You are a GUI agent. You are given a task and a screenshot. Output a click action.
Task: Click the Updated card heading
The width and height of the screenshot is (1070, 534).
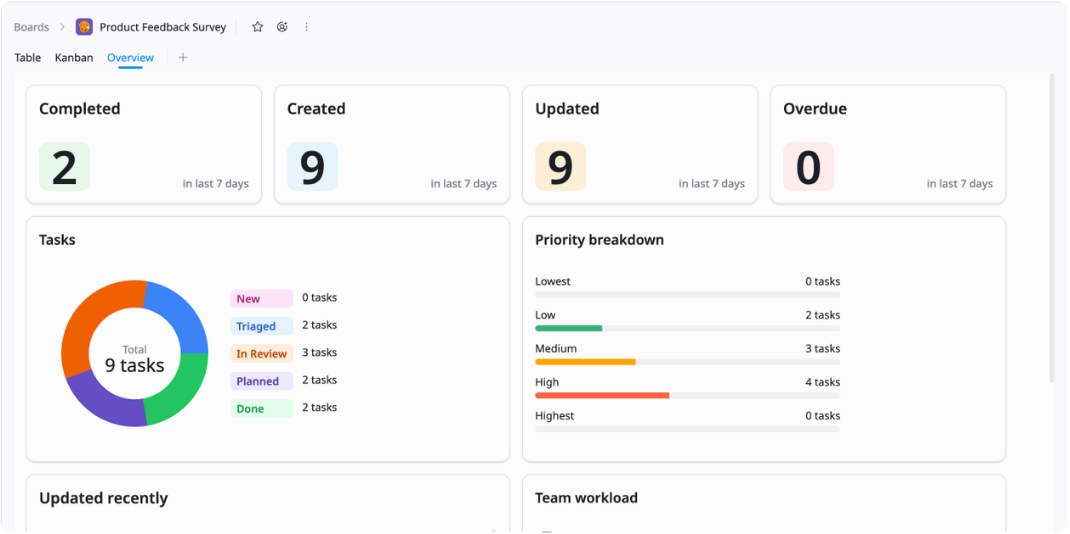[x=567, y=109]
